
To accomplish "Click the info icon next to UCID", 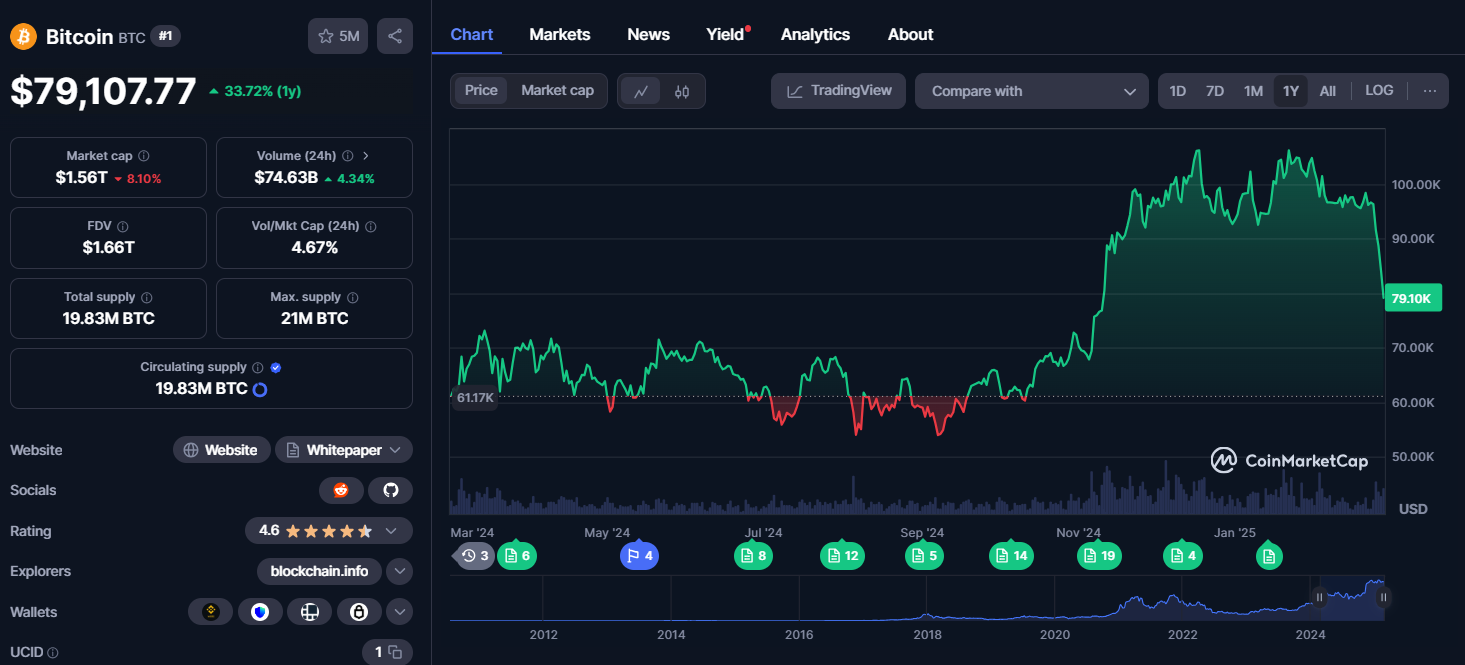I will pyautogui.click(x=53, y=653).
